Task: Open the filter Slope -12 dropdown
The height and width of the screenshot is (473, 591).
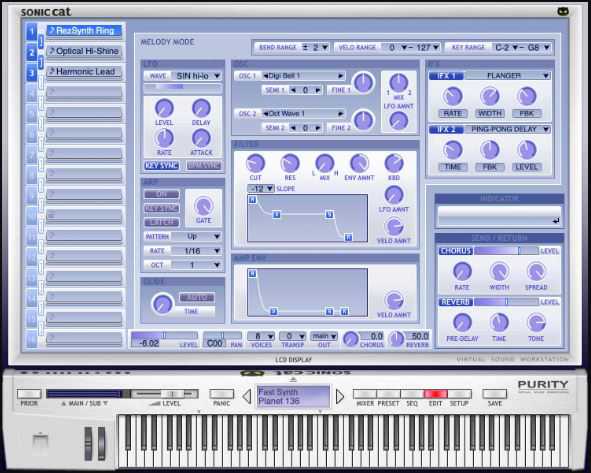Action: [x=260, y=188]
